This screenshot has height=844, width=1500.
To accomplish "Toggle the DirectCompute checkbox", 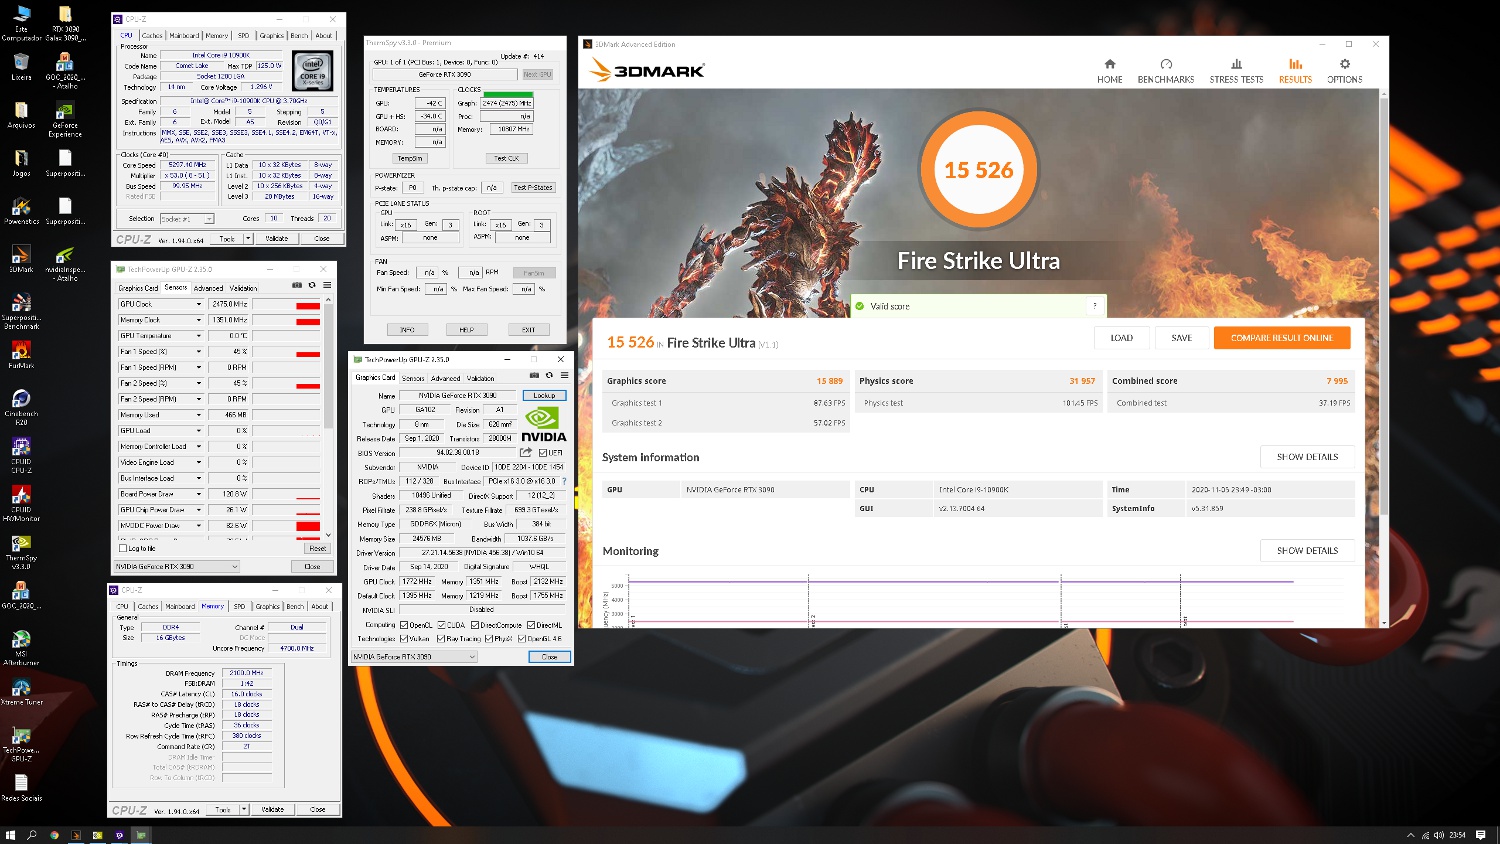I will [x=476, y=625].
